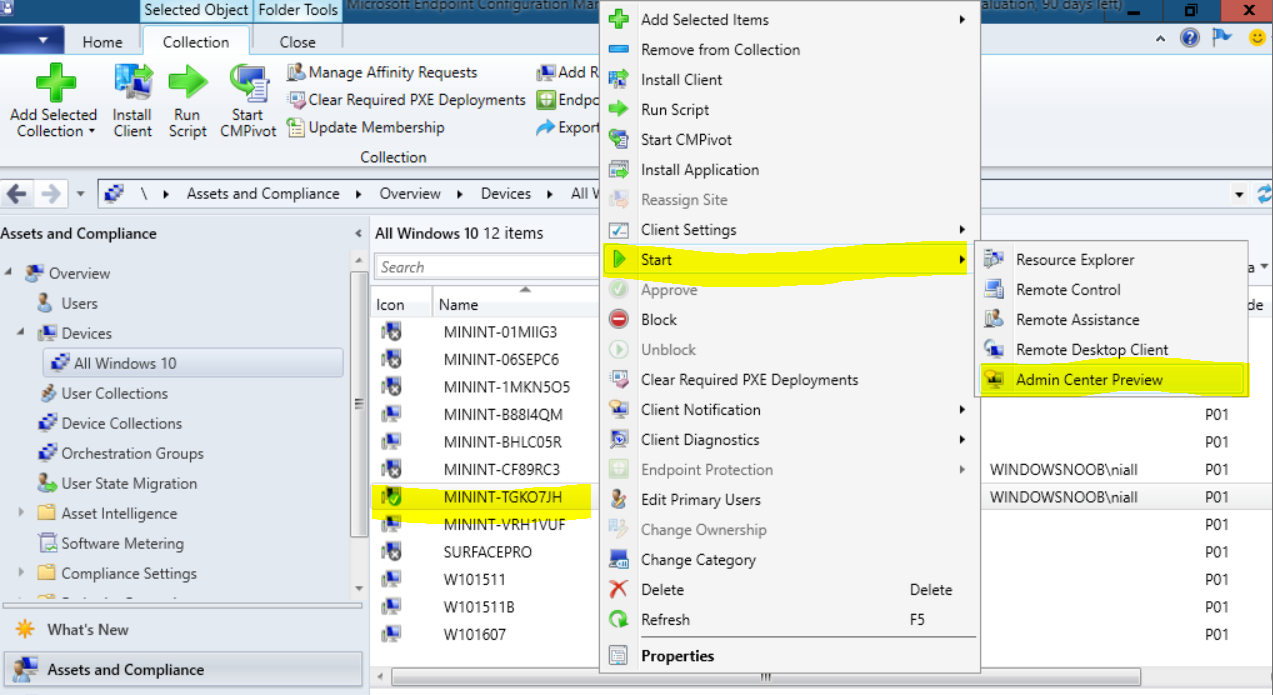
Task: Collapse the Assets and Compliance pane arrow
Action: (x=358, y=234)
